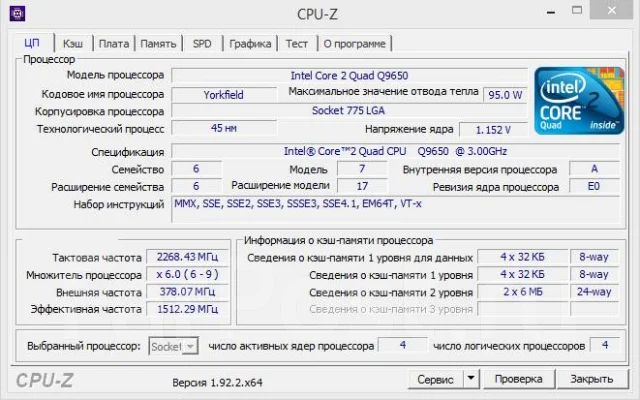The image size is (640, 400).
Task: Click the 95.0 W TDP value
Action: 505,95
